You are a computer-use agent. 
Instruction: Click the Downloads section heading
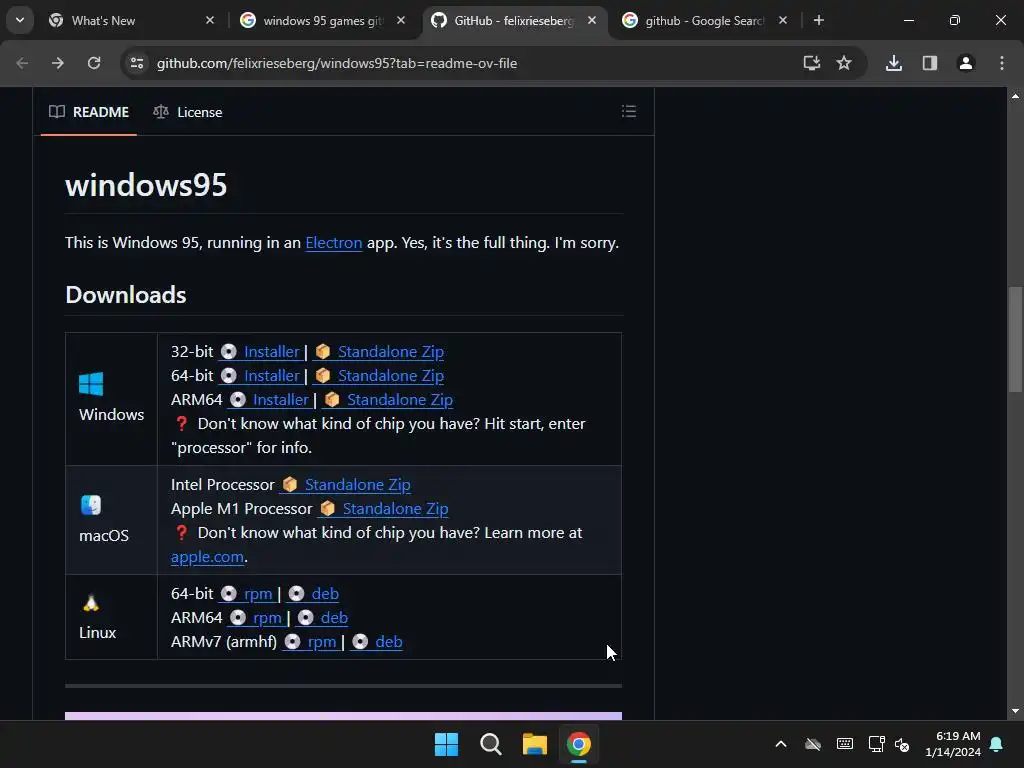pos(126,295)
